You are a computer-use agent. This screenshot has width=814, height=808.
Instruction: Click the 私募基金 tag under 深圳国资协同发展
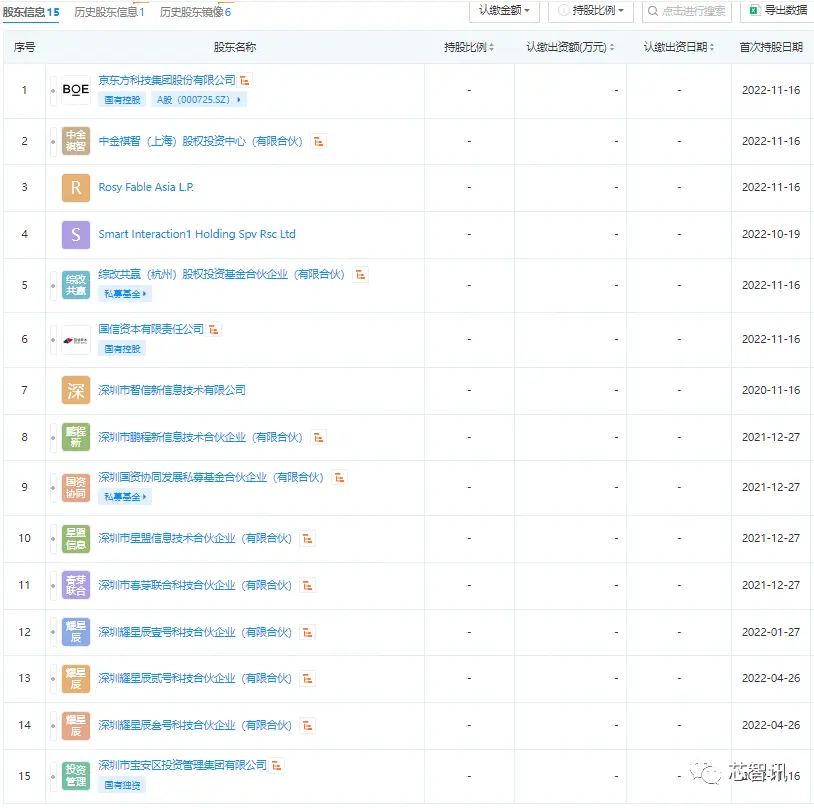125,497
